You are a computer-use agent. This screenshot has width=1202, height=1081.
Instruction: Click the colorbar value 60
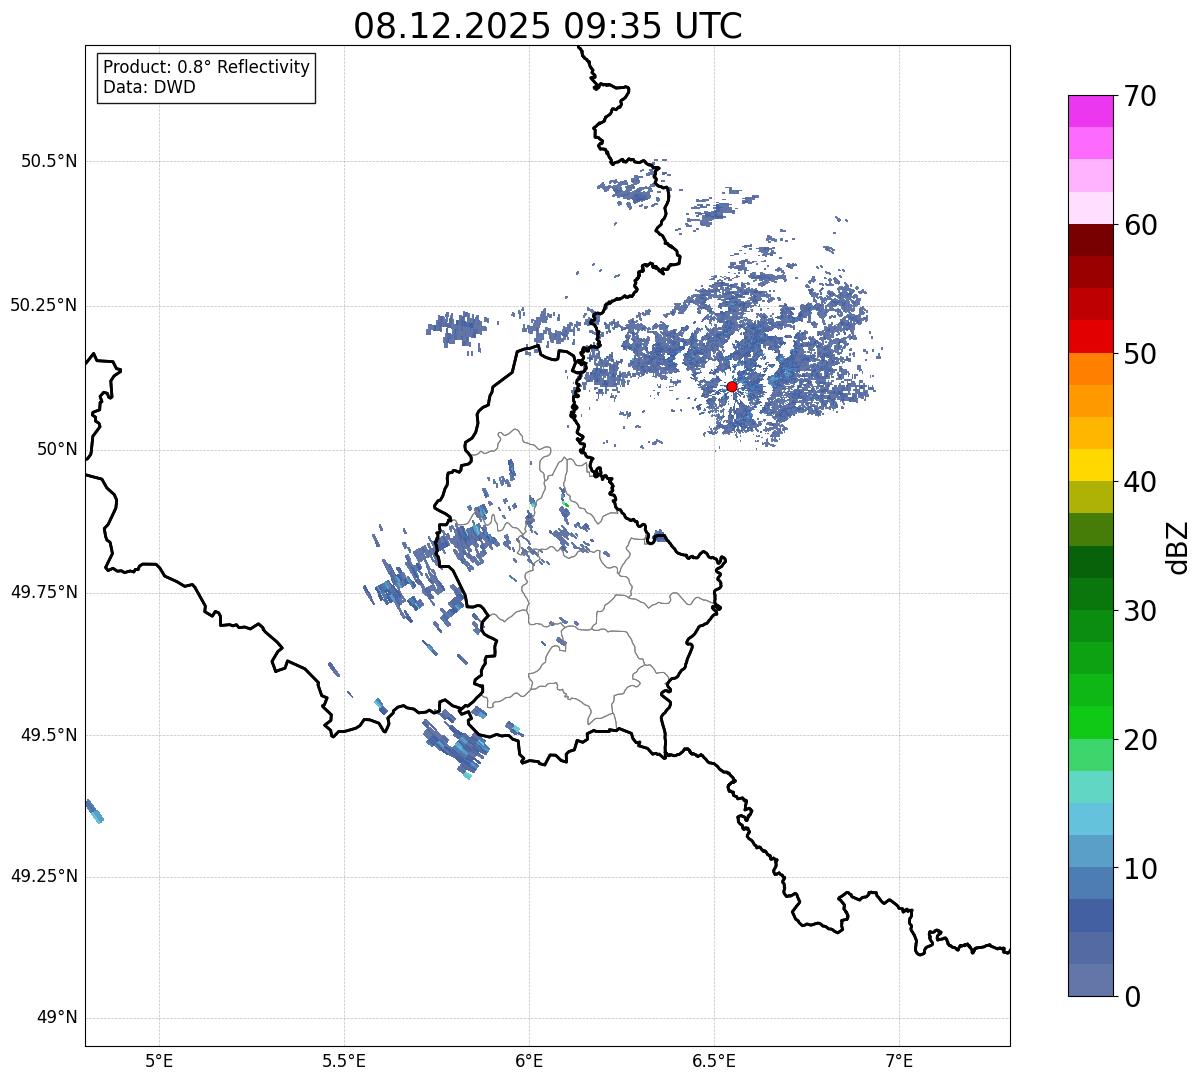1140,225
